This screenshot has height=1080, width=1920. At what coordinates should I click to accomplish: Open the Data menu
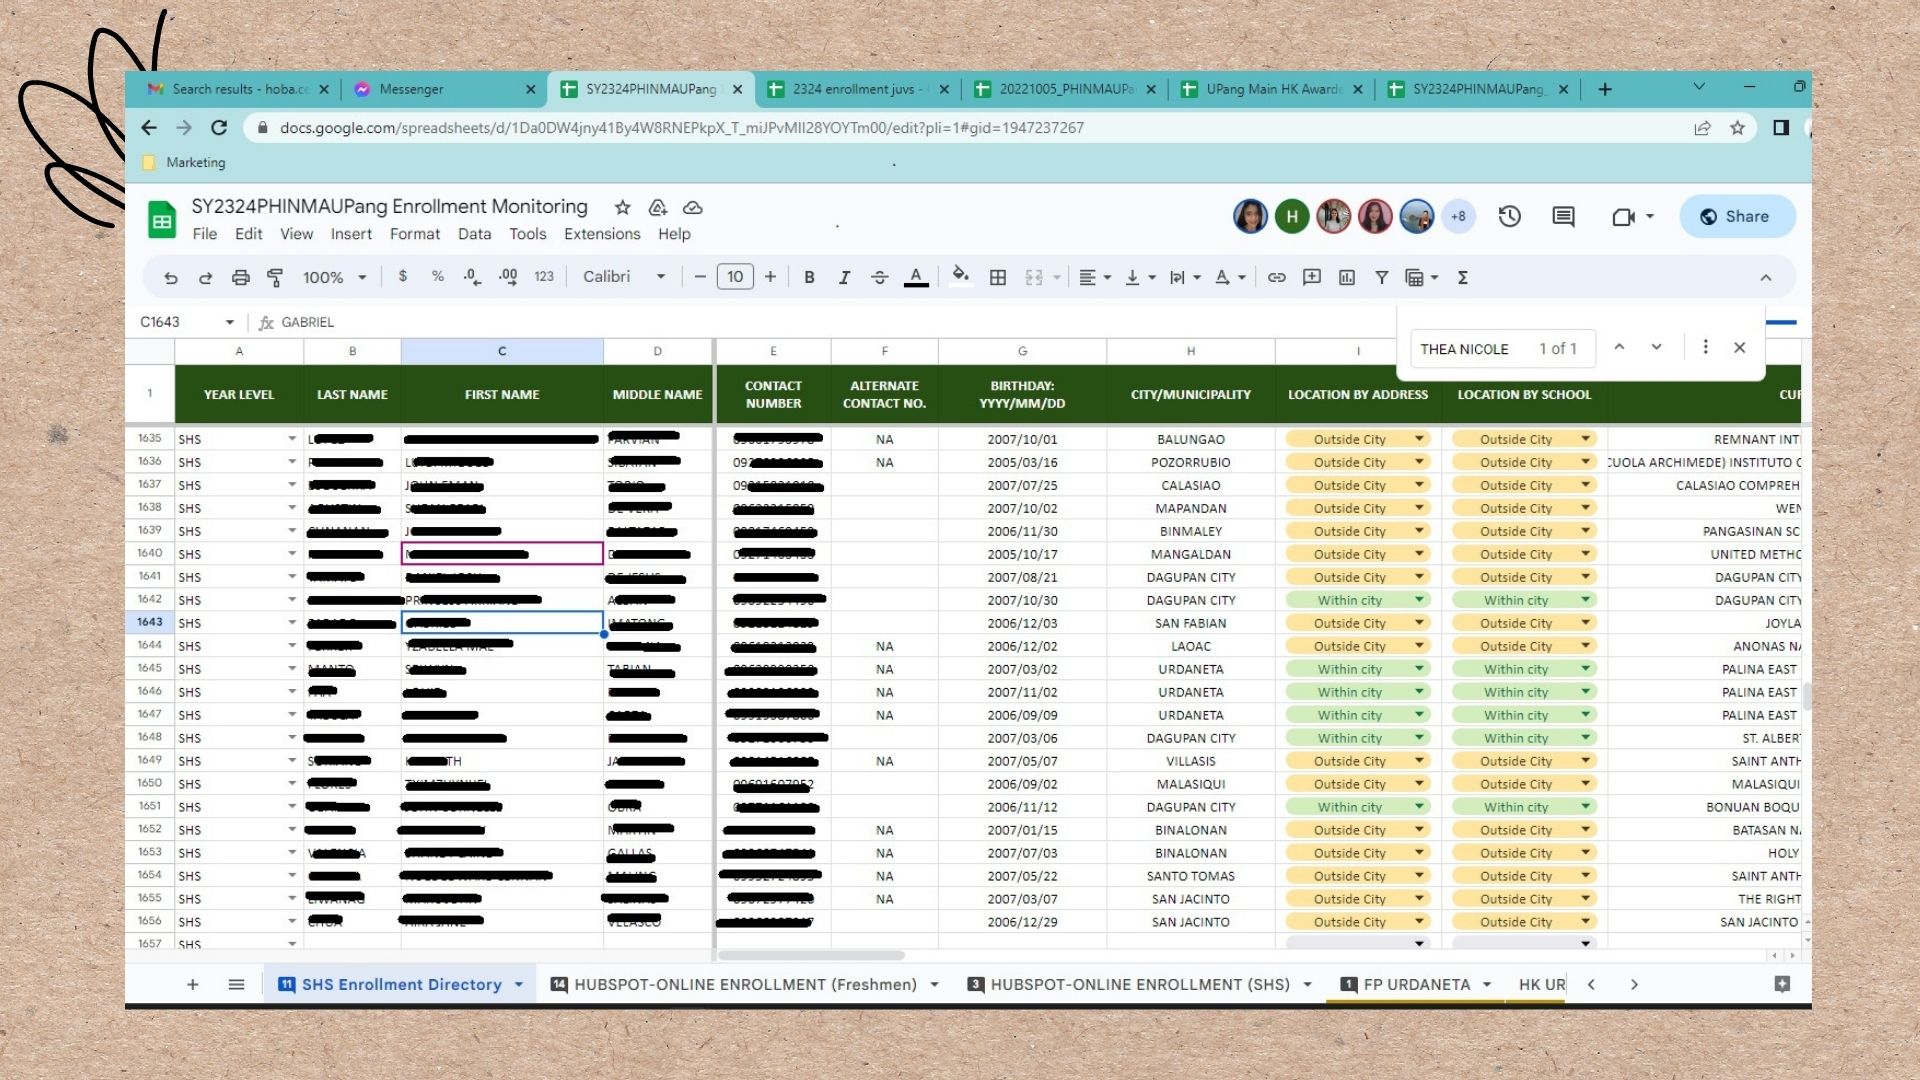pos(474,234)
